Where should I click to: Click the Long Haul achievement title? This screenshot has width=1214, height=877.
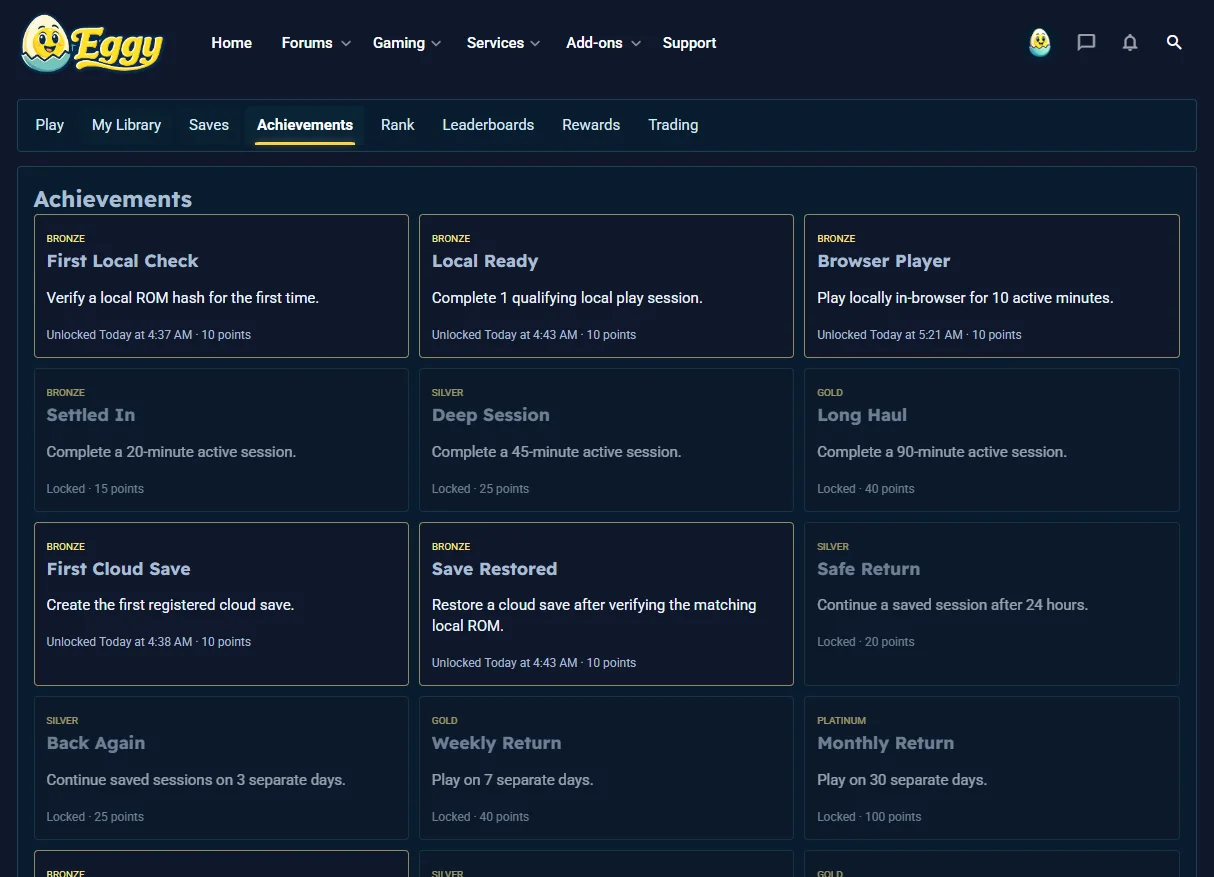(862, 415)
